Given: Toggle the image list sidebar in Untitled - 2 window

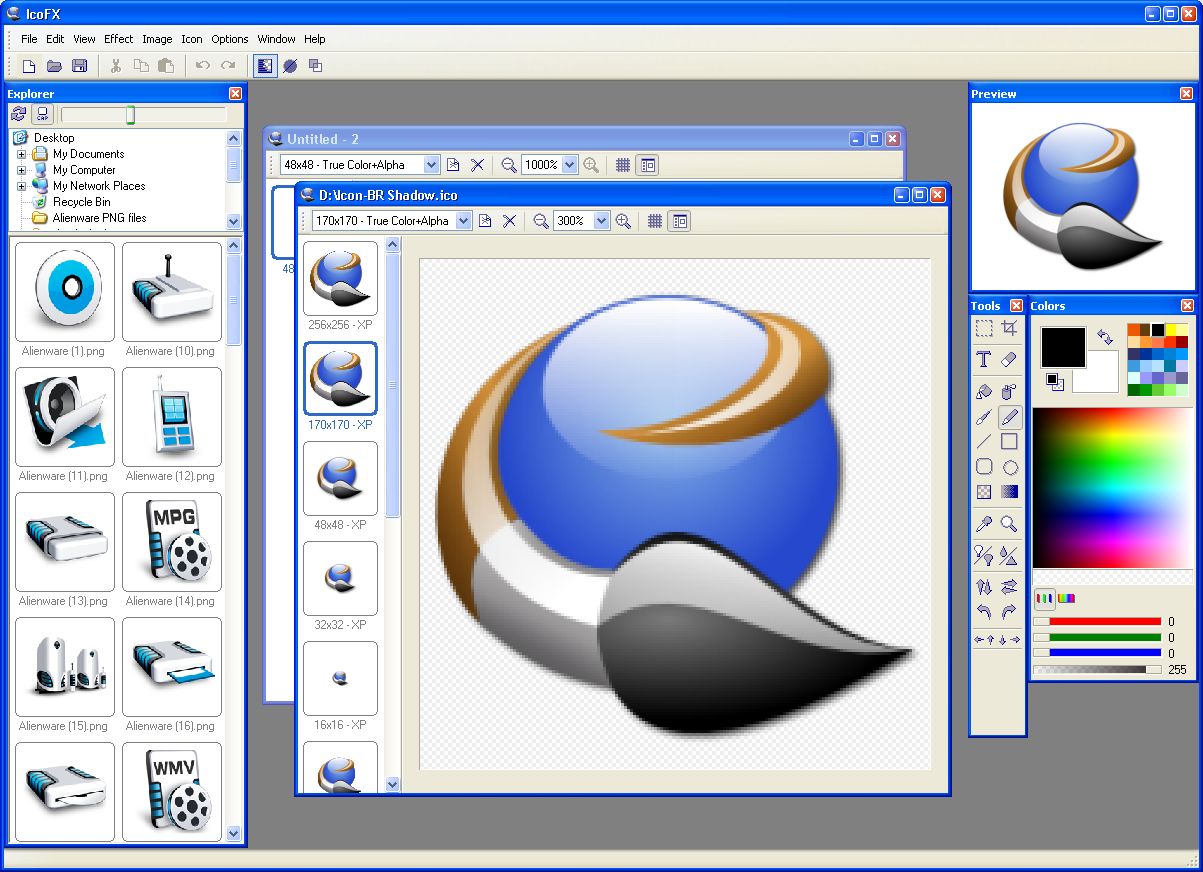Looking at the screenshot, I should pos(648,165).
